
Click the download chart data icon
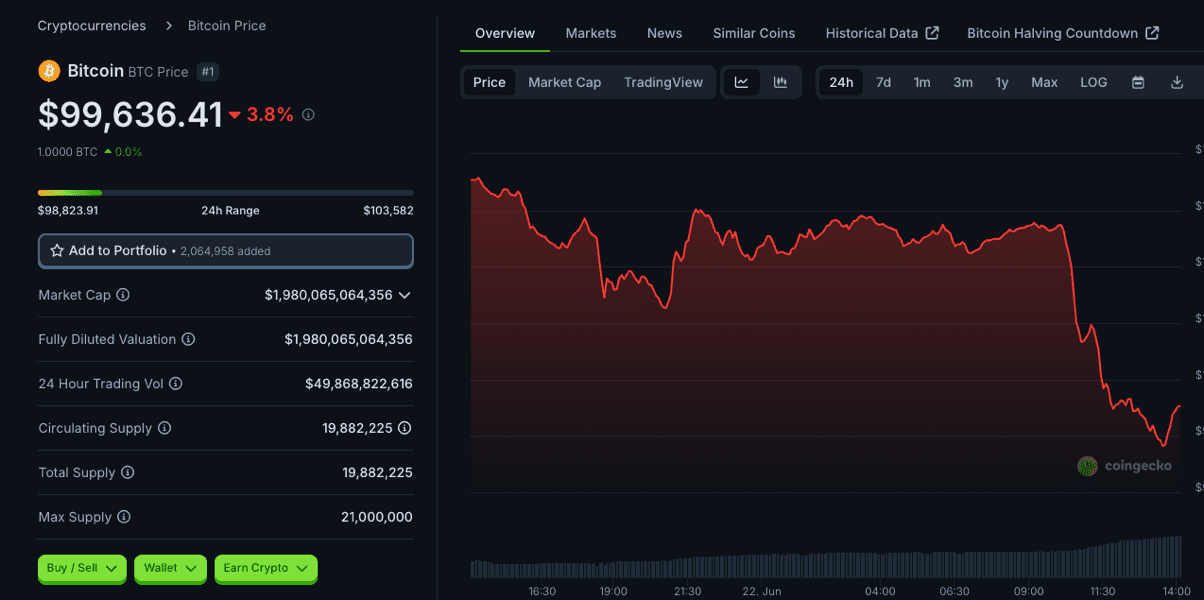click(1177, 82)
